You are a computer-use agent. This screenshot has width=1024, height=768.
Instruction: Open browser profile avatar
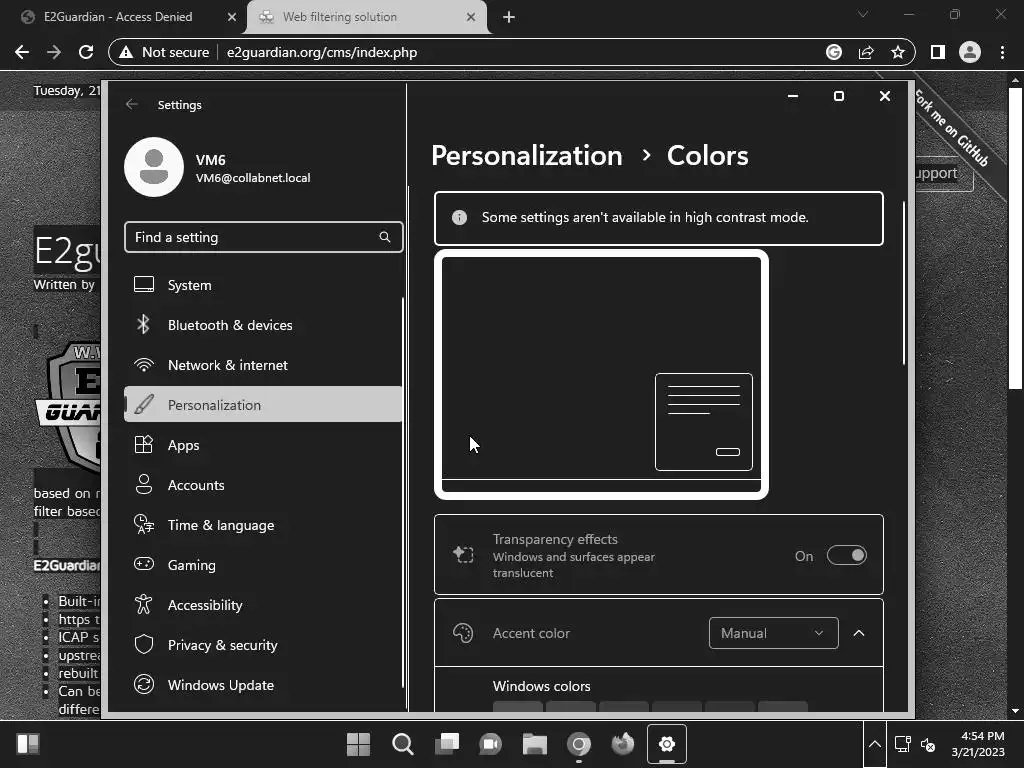click(x=970, y=52)
